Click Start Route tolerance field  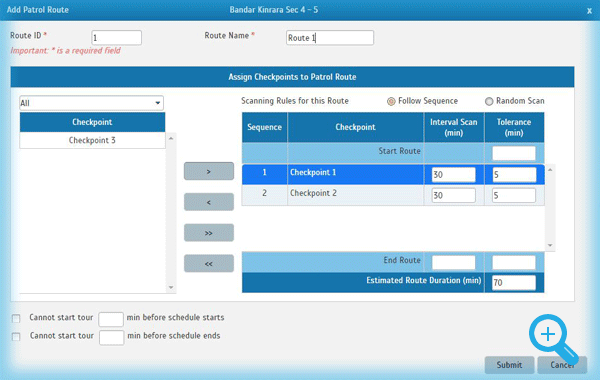pos(514,153)
